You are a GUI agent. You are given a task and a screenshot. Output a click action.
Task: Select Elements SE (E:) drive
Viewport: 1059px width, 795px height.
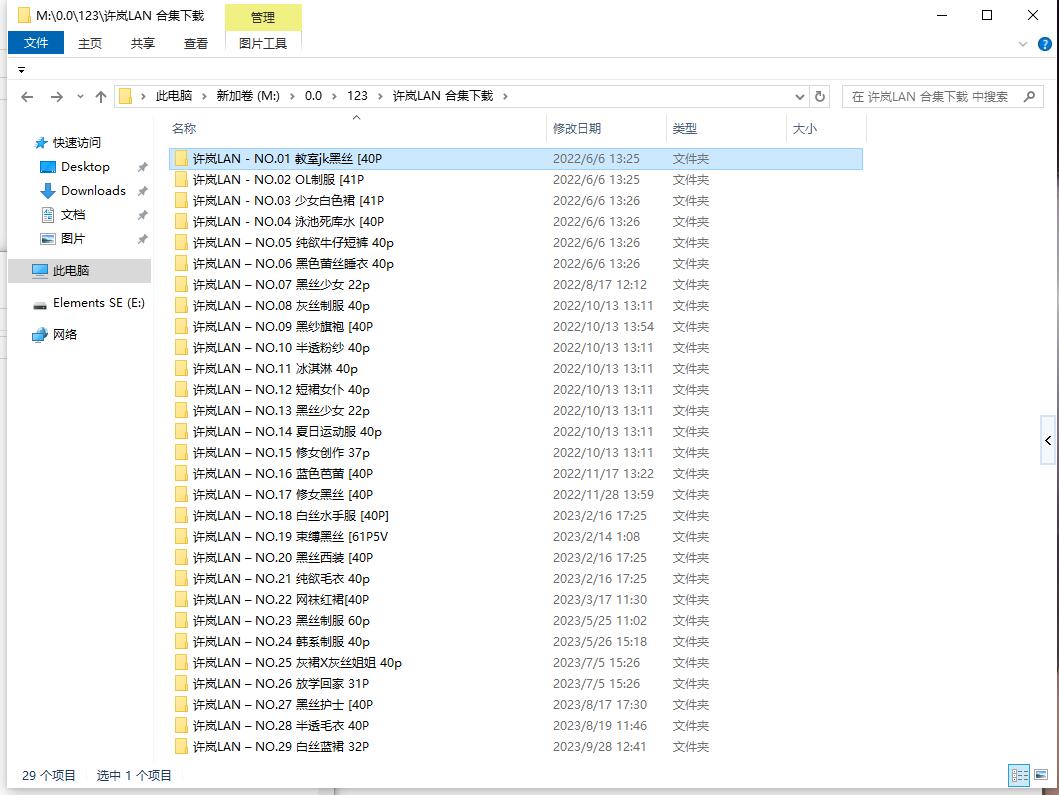tap(99, 303)
